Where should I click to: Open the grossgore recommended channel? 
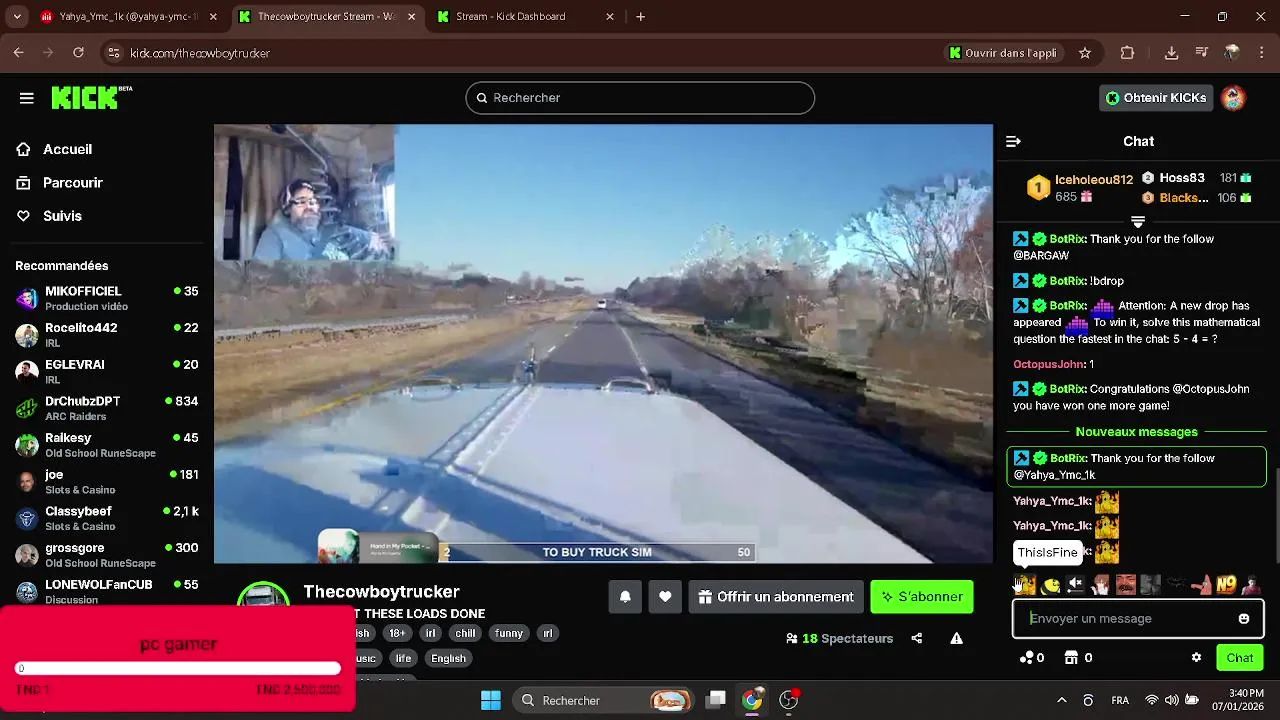coord(107,555)
